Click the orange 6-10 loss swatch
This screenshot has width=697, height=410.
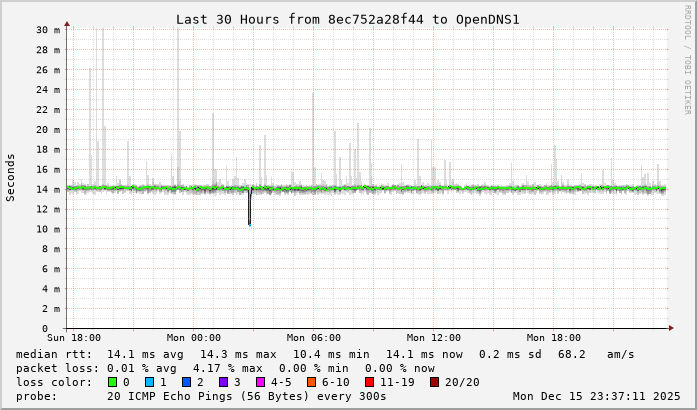click(311, 382)
